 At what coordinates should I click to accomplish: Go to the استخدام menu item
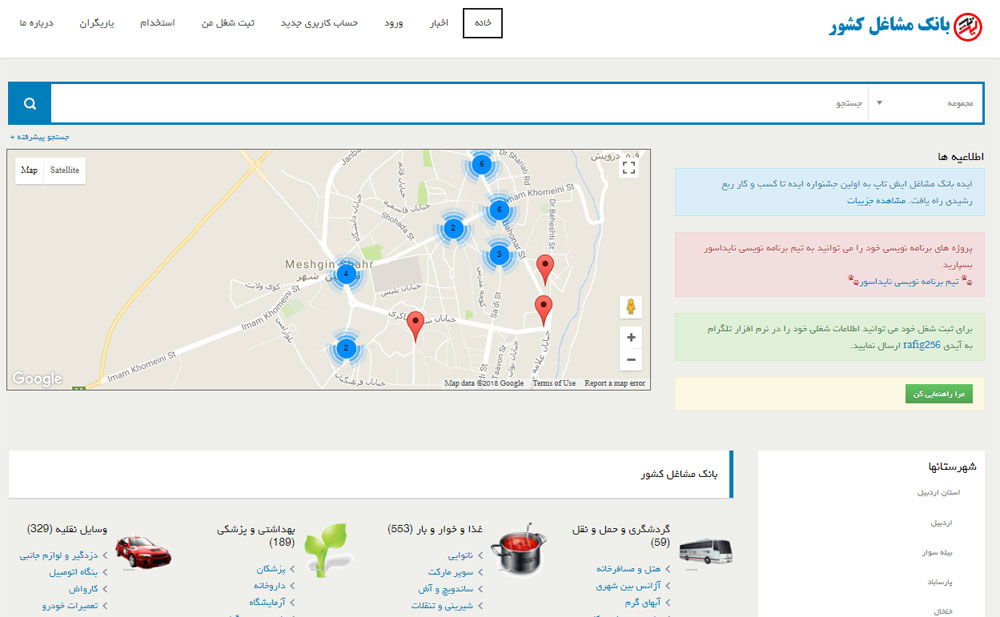(158, 23)
